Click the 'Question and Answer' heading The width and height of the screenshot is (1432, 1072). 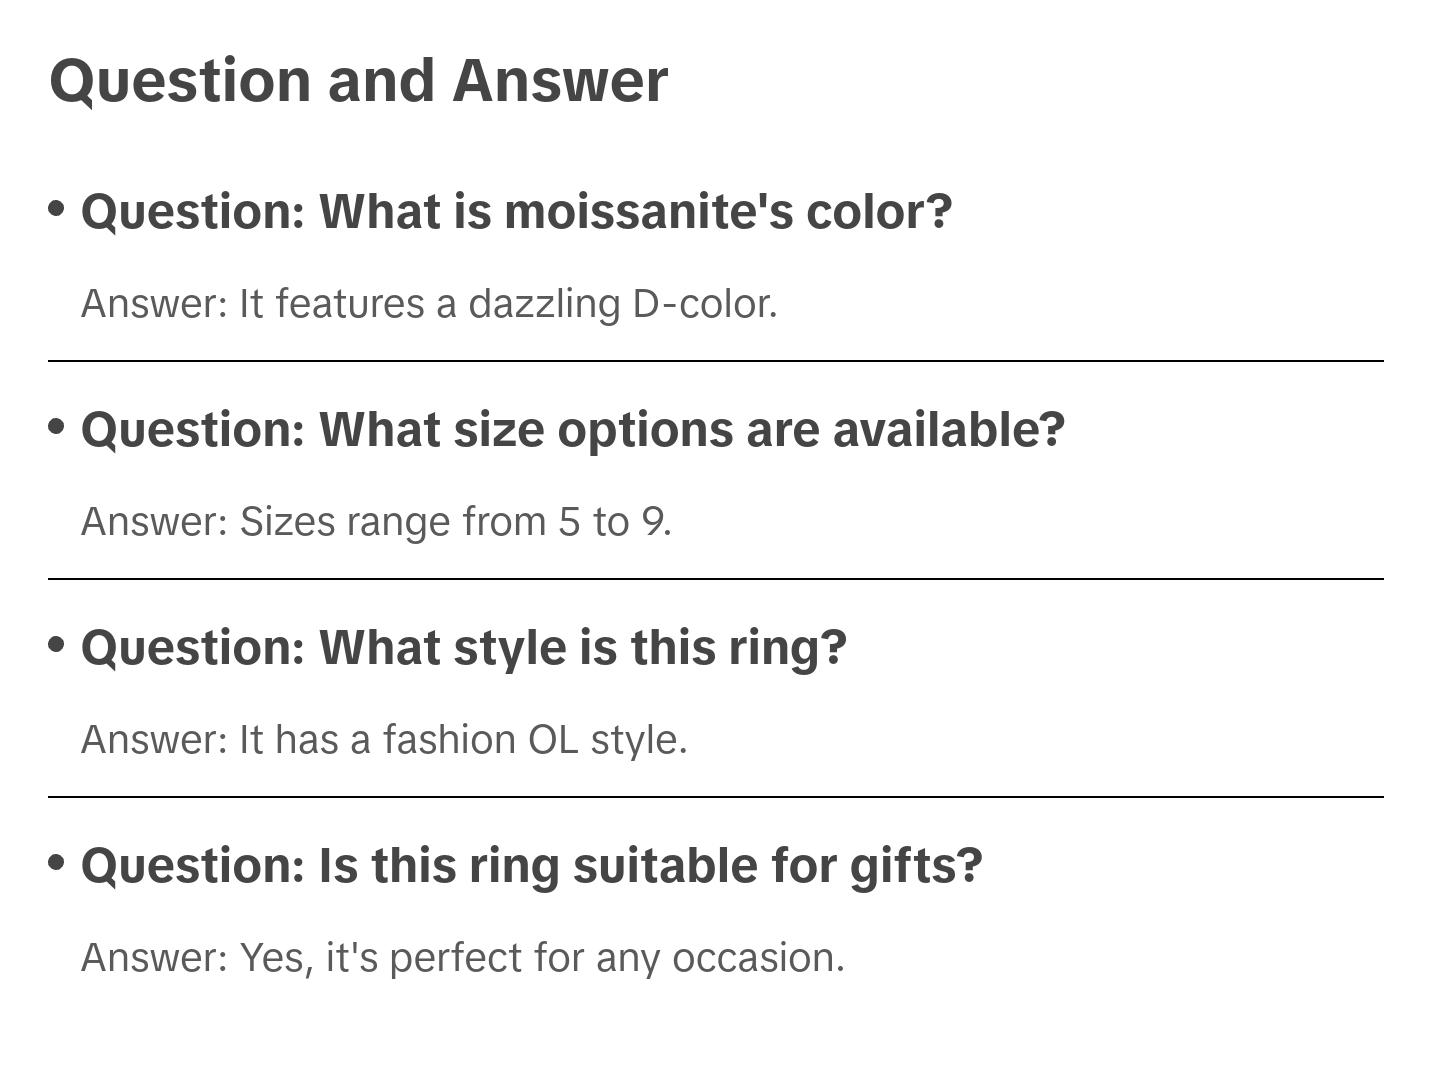coord(358,81)
